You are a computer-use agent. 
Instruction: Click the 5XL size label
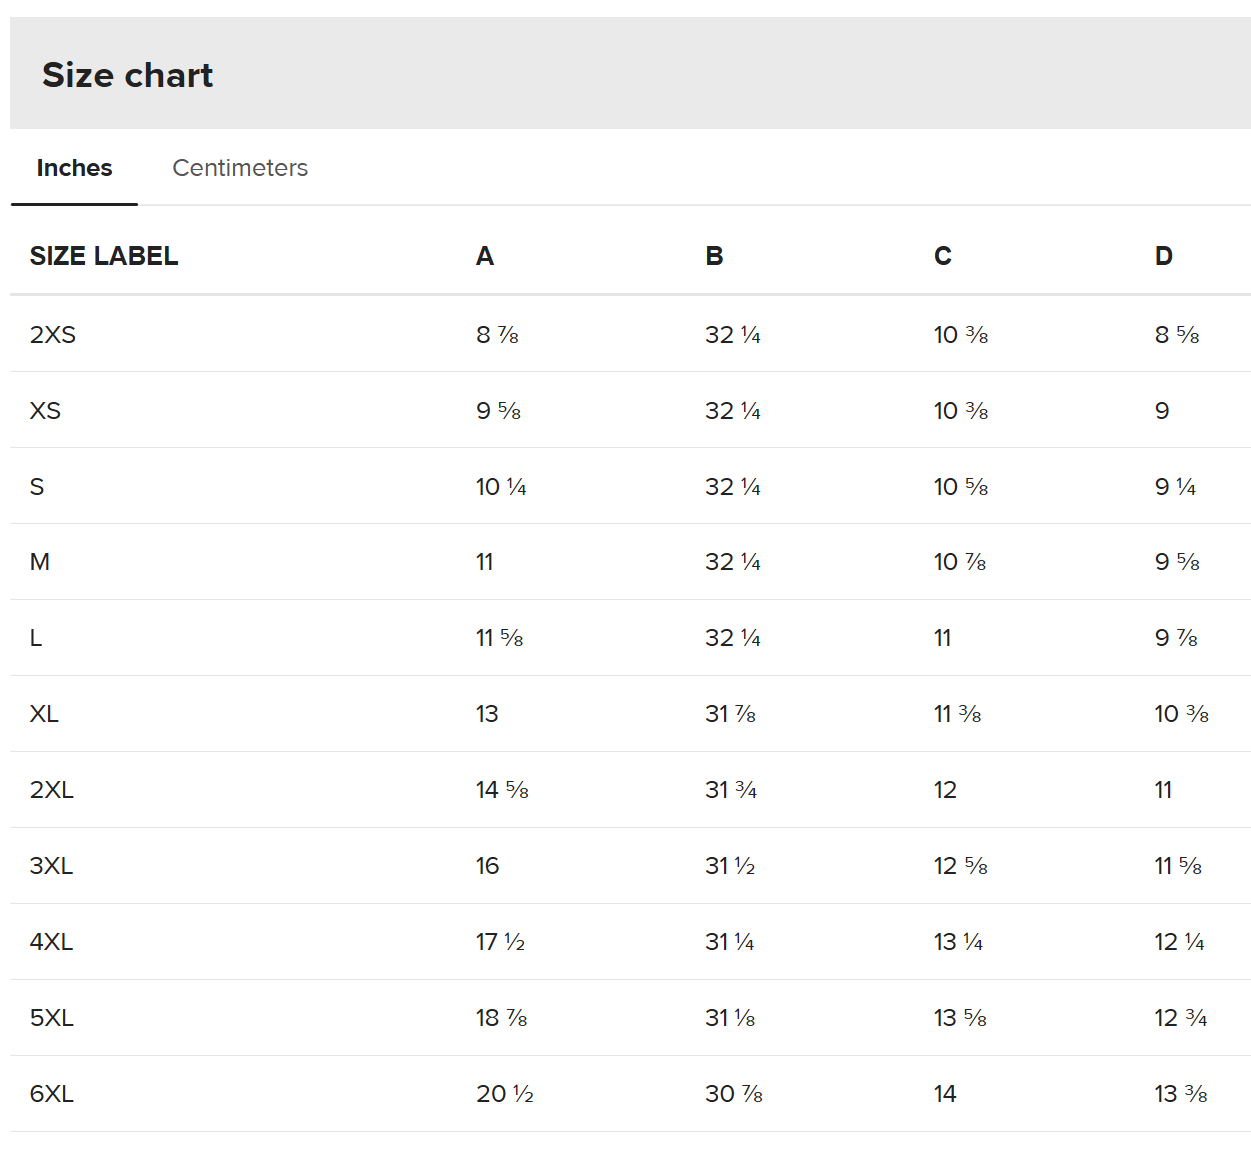[52, 1018]
